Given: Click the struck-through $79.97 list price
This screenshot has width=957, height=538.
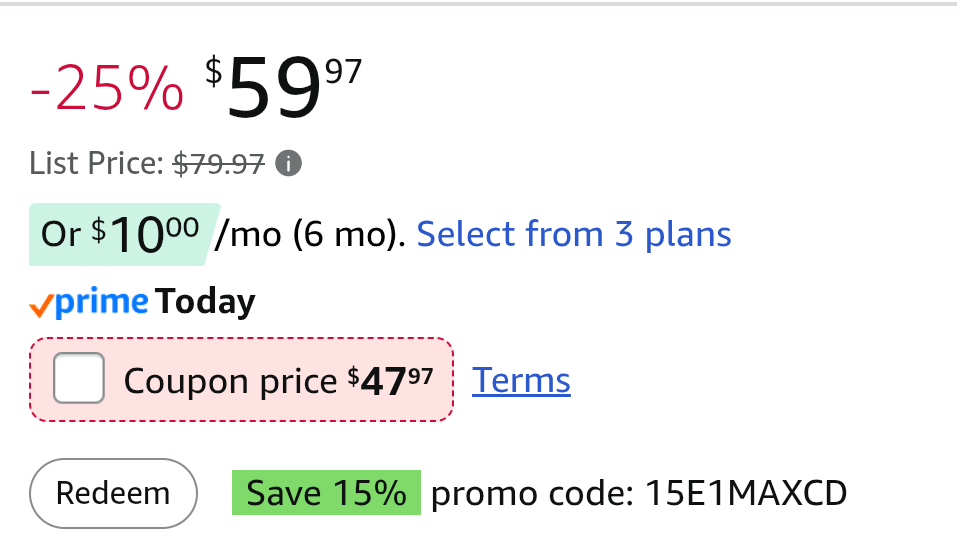Looking at the screenshot, I should [x=219, y=163].
